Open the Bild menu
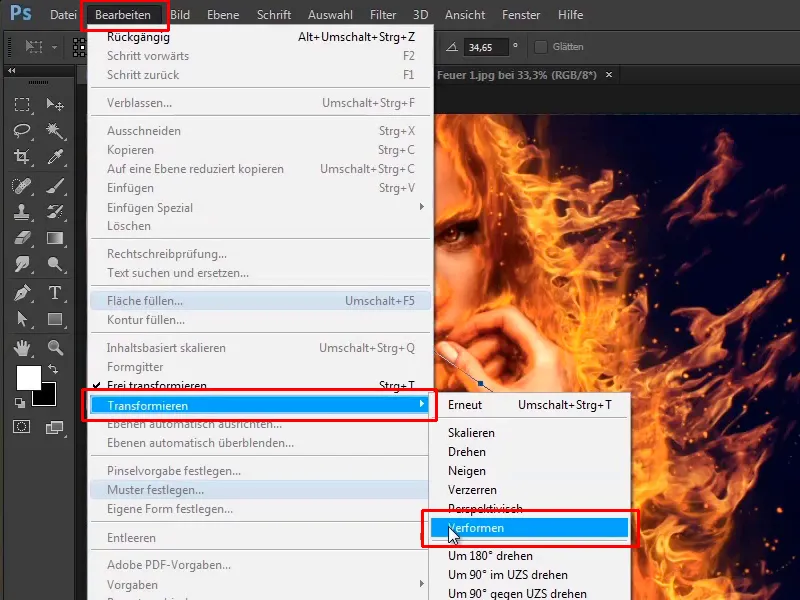 pos(180,15)
